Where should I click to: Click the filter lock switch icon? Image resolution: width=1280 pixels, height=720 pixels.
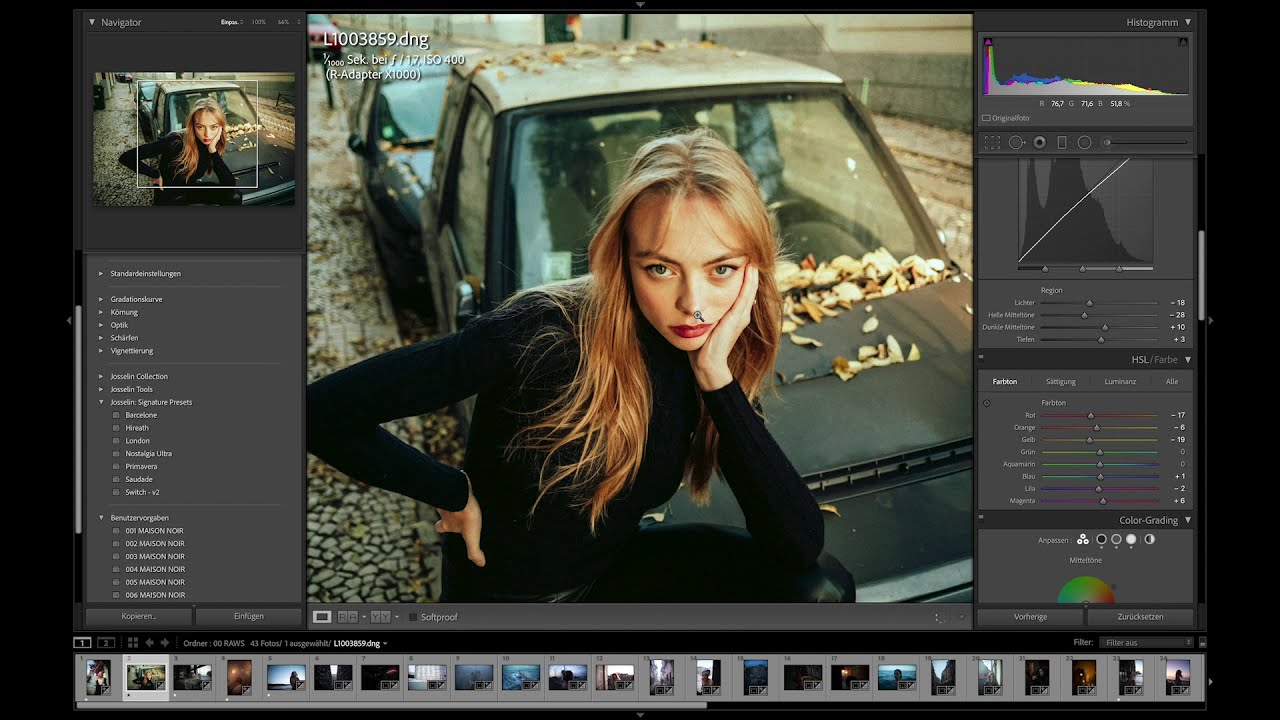pyautogui.click(x=1202, y=642)
